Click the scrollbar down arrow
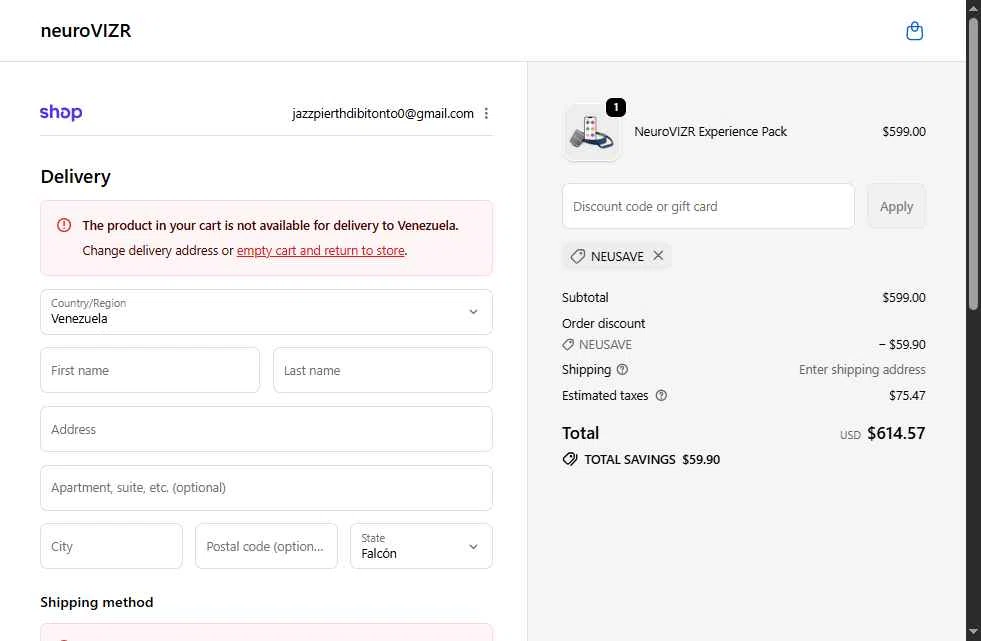Viewport: 981px width, 641px height. point(973,633)
